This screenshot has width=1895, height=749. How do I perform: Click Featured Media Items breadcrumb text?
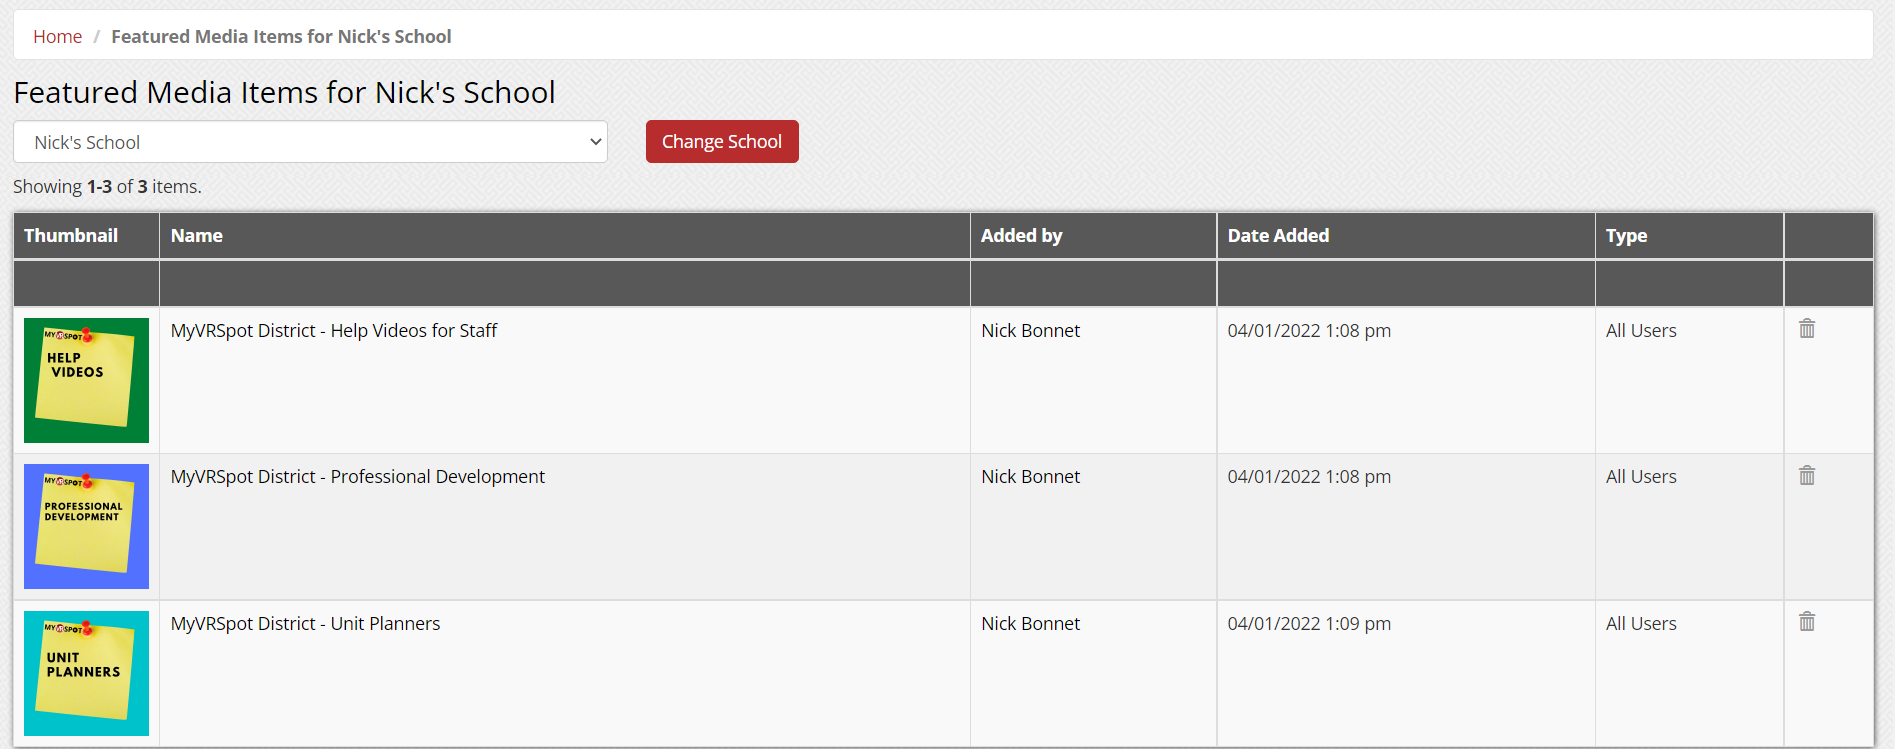coord(281,37)
